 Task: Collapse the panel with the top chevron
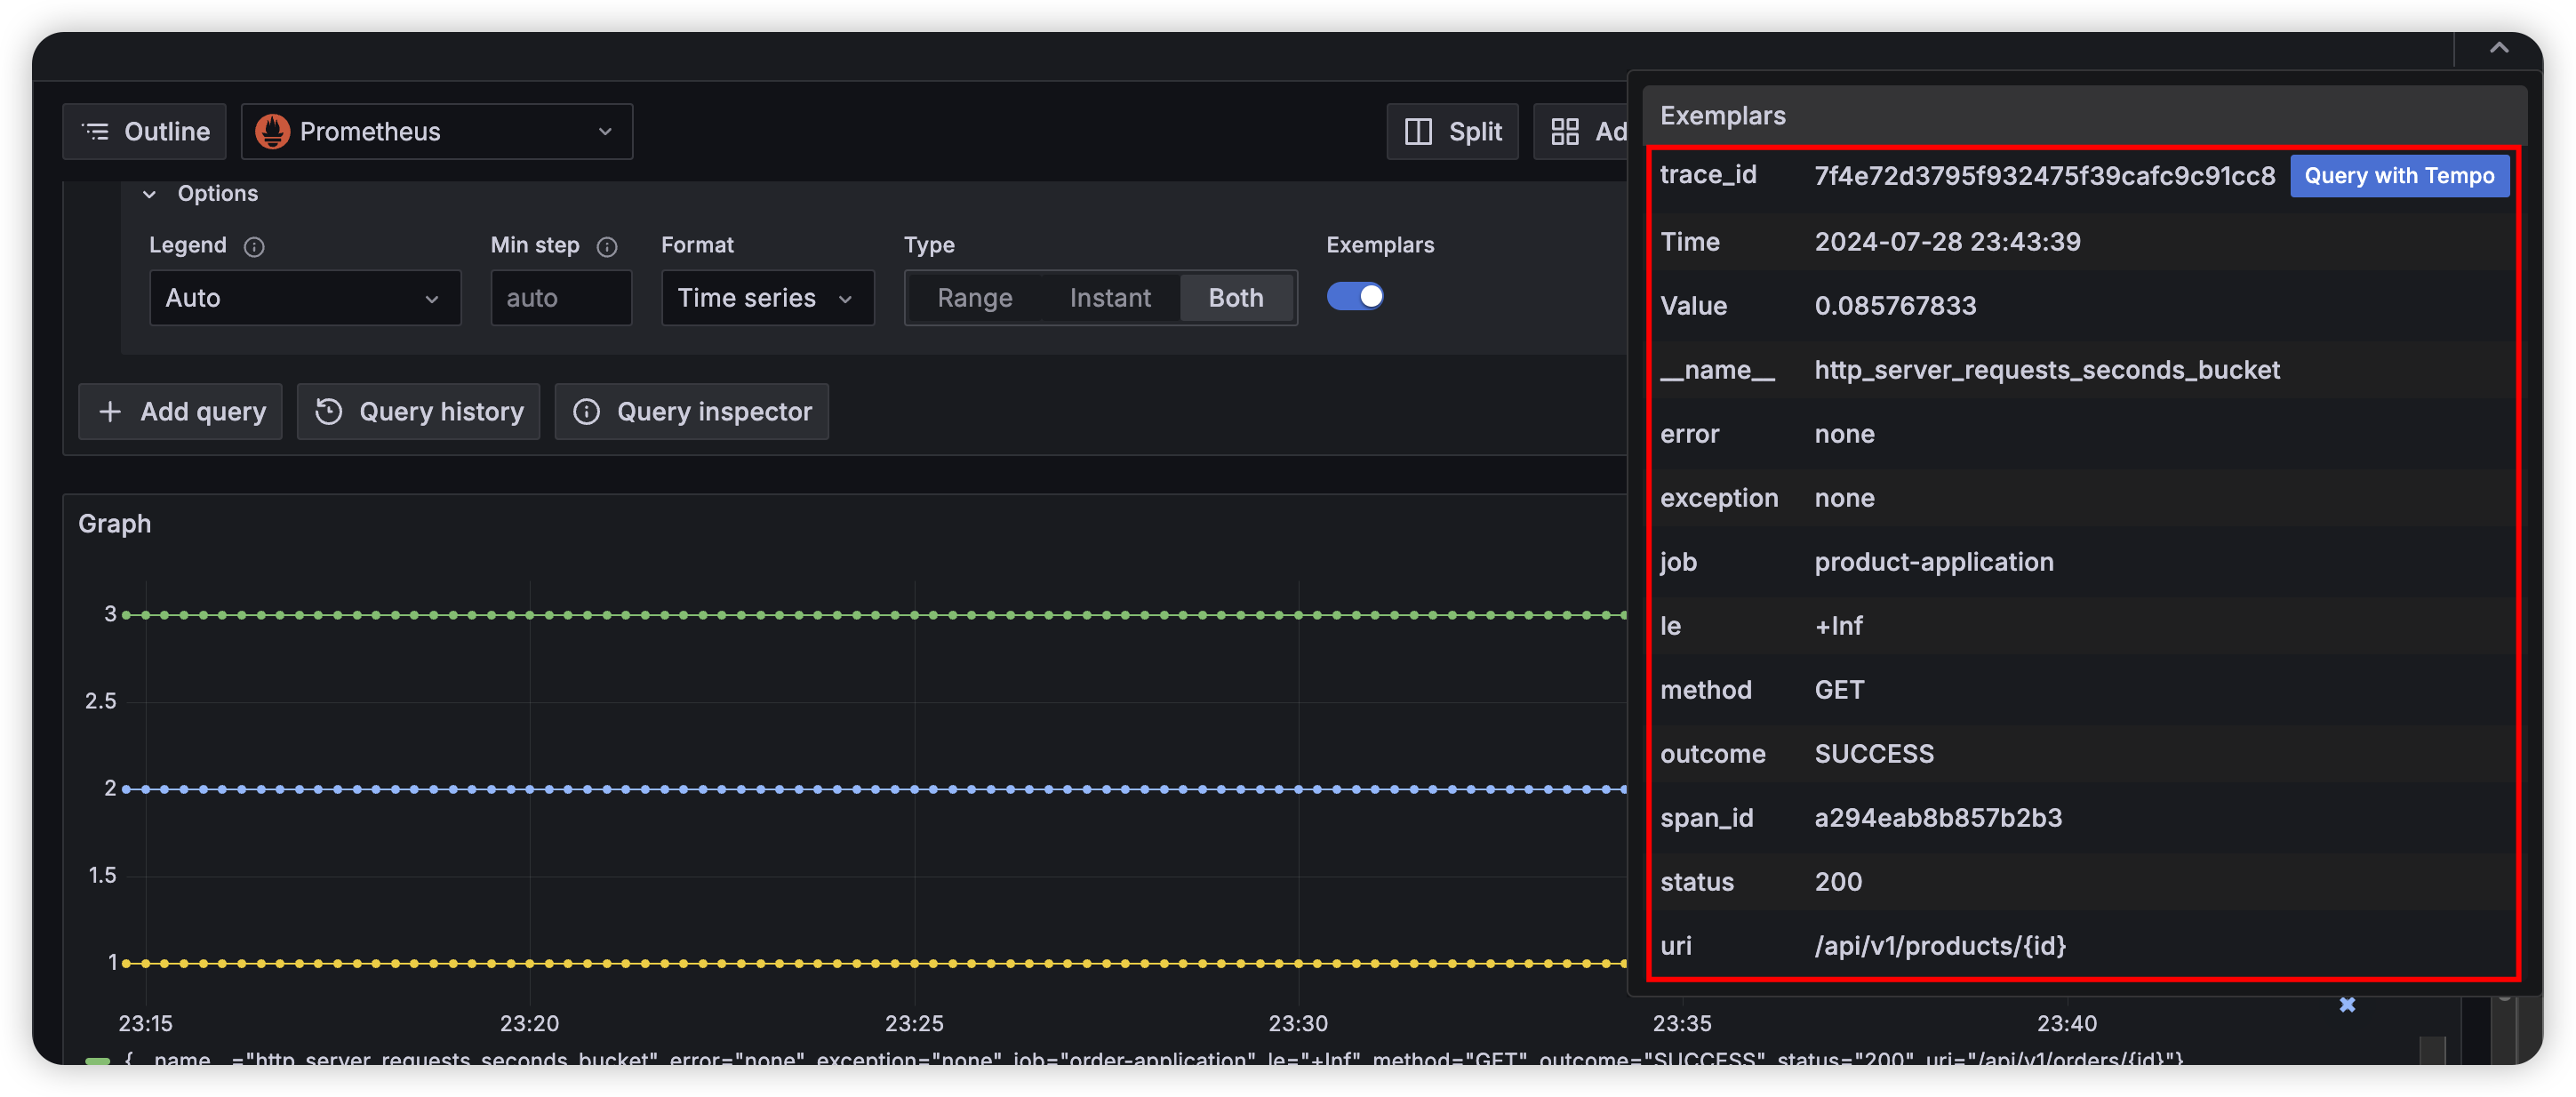point(2498,48)
